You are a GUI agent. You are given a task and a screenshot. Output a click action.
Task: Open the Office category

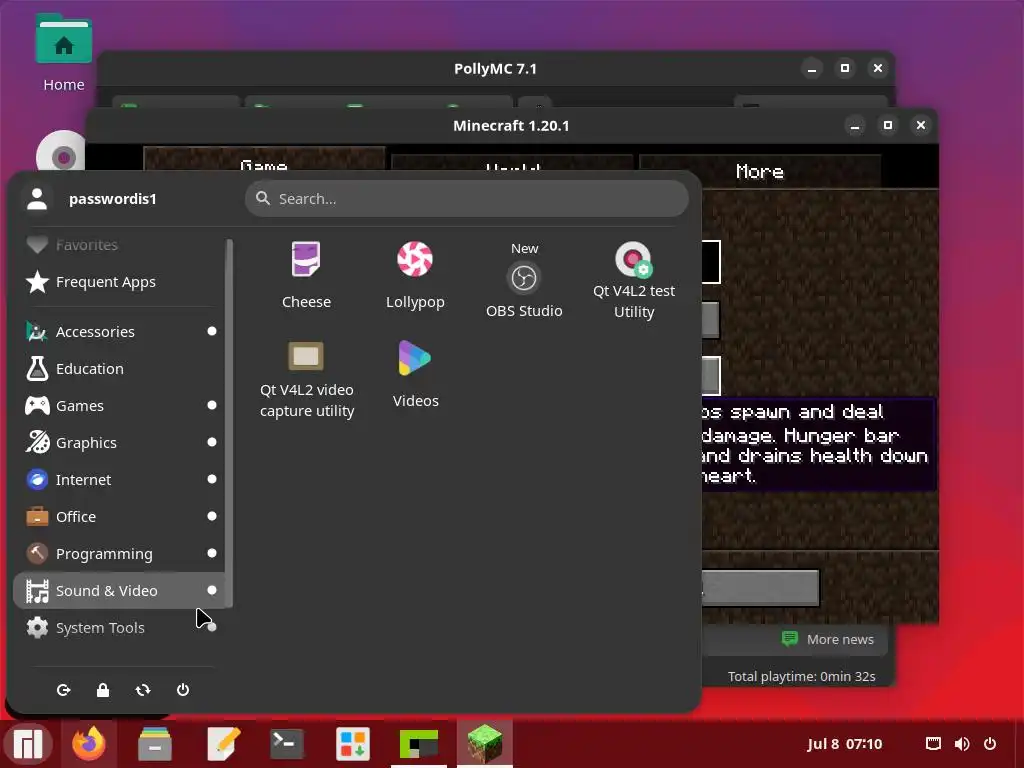(120, 517)
